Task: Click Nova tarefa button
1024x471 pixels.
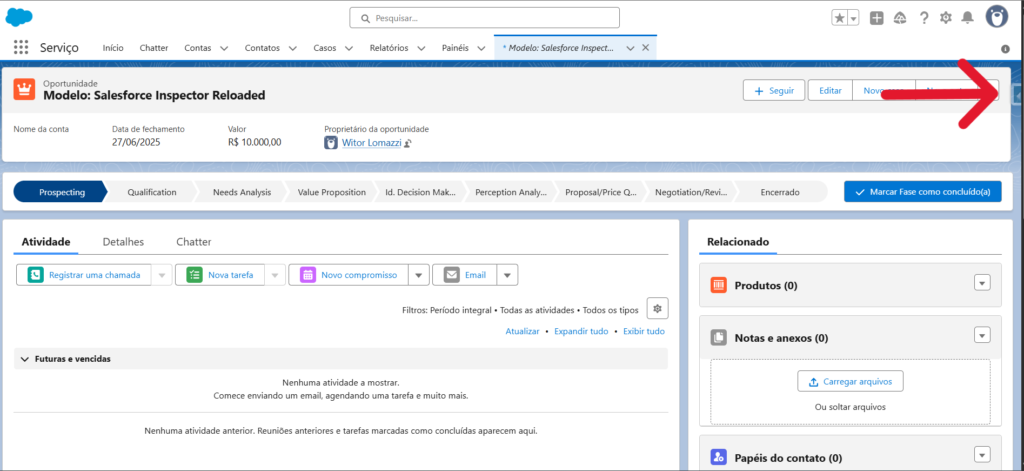Action: (x=219, y=275)
